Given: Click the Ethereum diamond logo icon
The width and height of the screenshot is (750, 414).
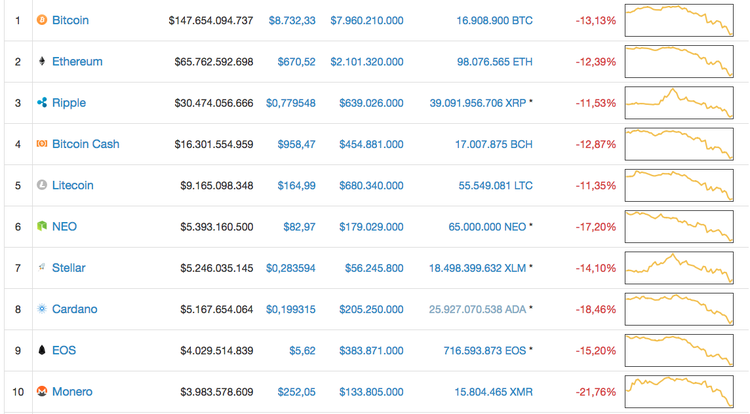Looking at the screenshot, I should click(x=42, y=61).
